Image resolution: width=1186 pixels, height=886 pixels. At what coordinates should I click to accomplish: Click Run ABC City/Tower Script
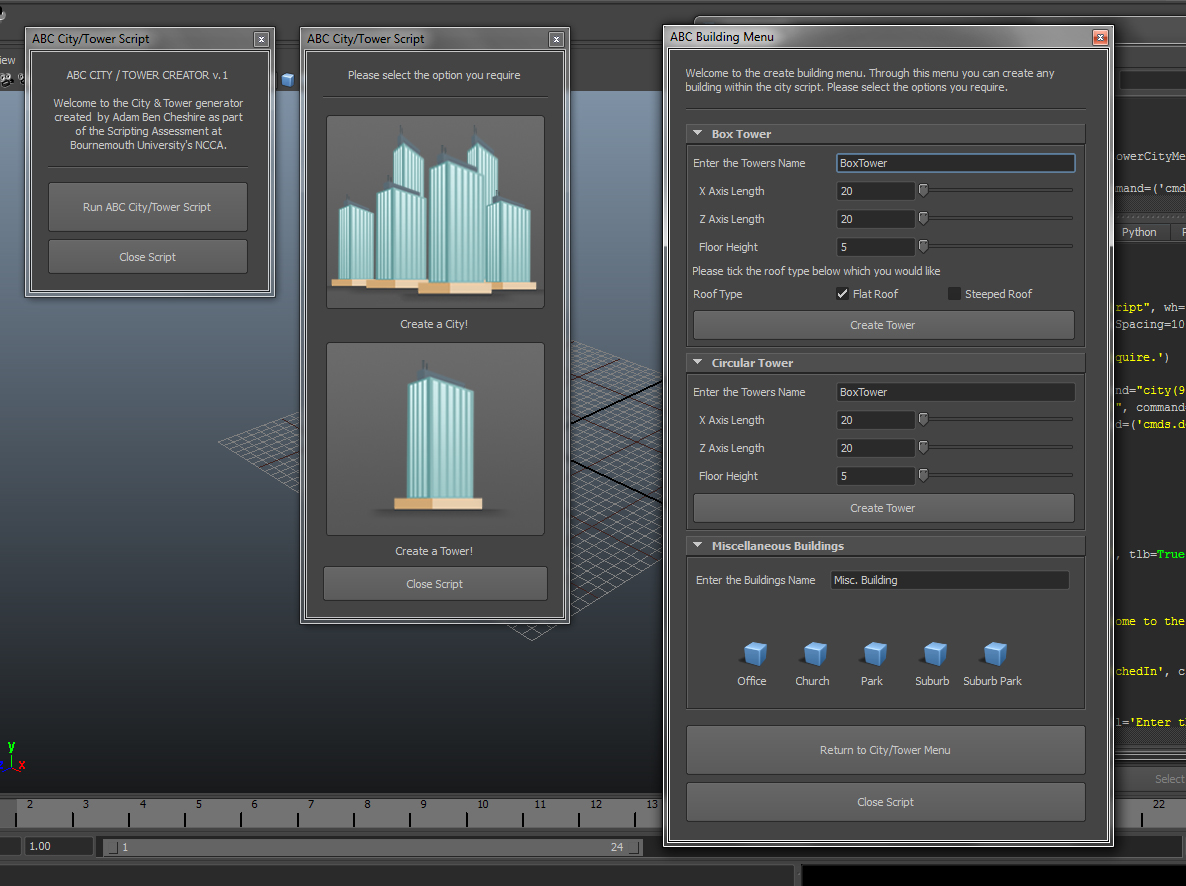(x=147, y=207)
